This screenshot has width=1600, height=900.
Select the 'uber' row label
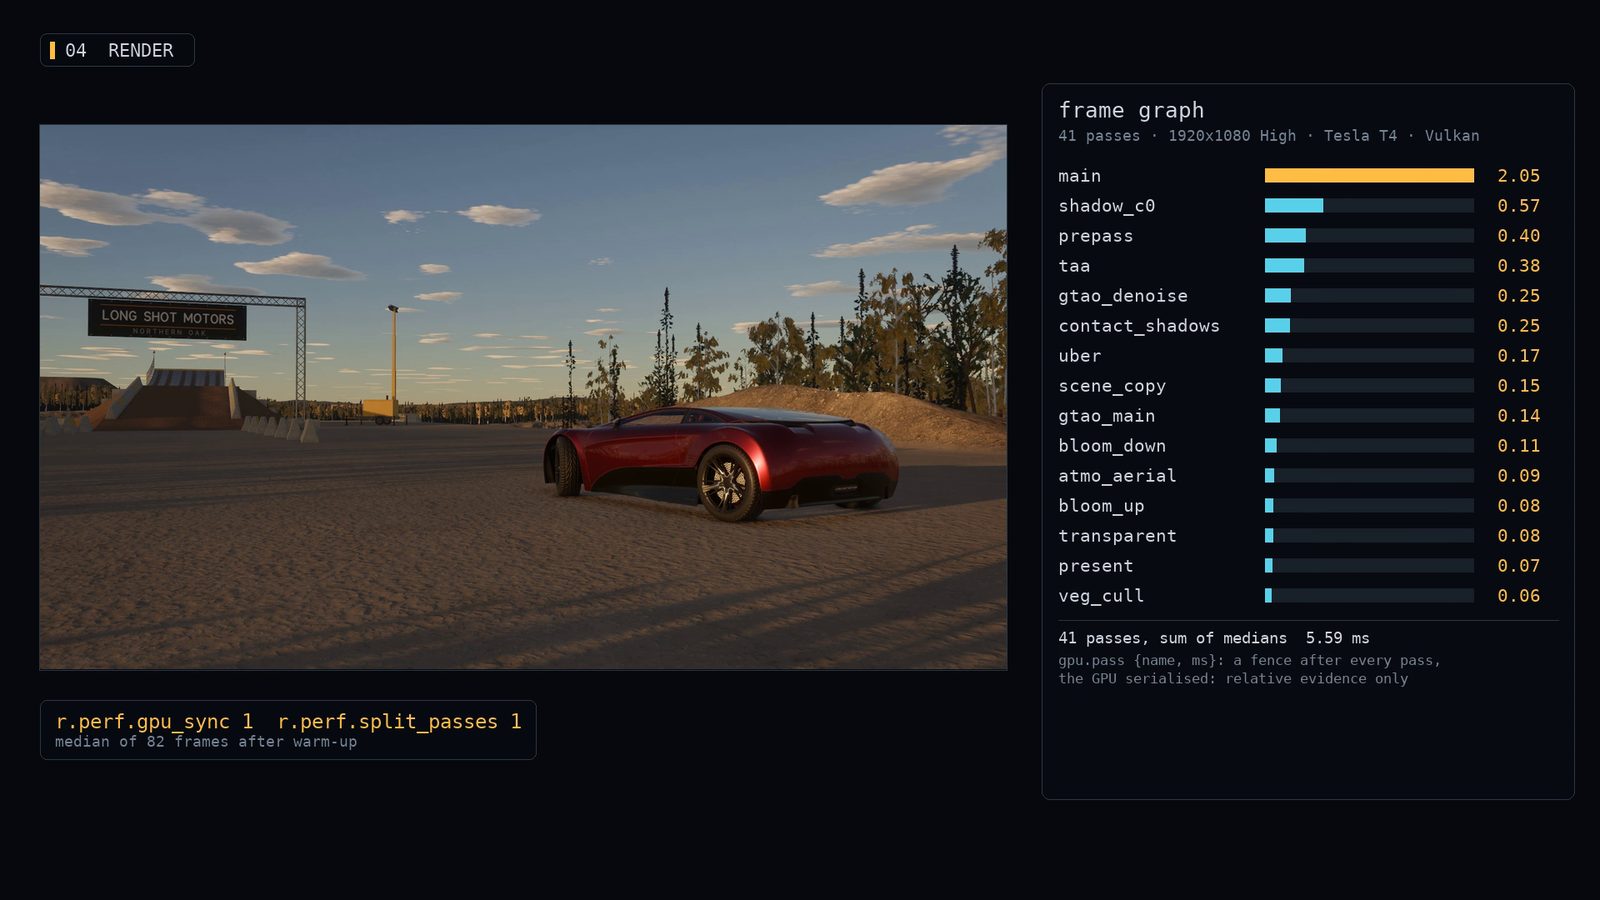1079,356
